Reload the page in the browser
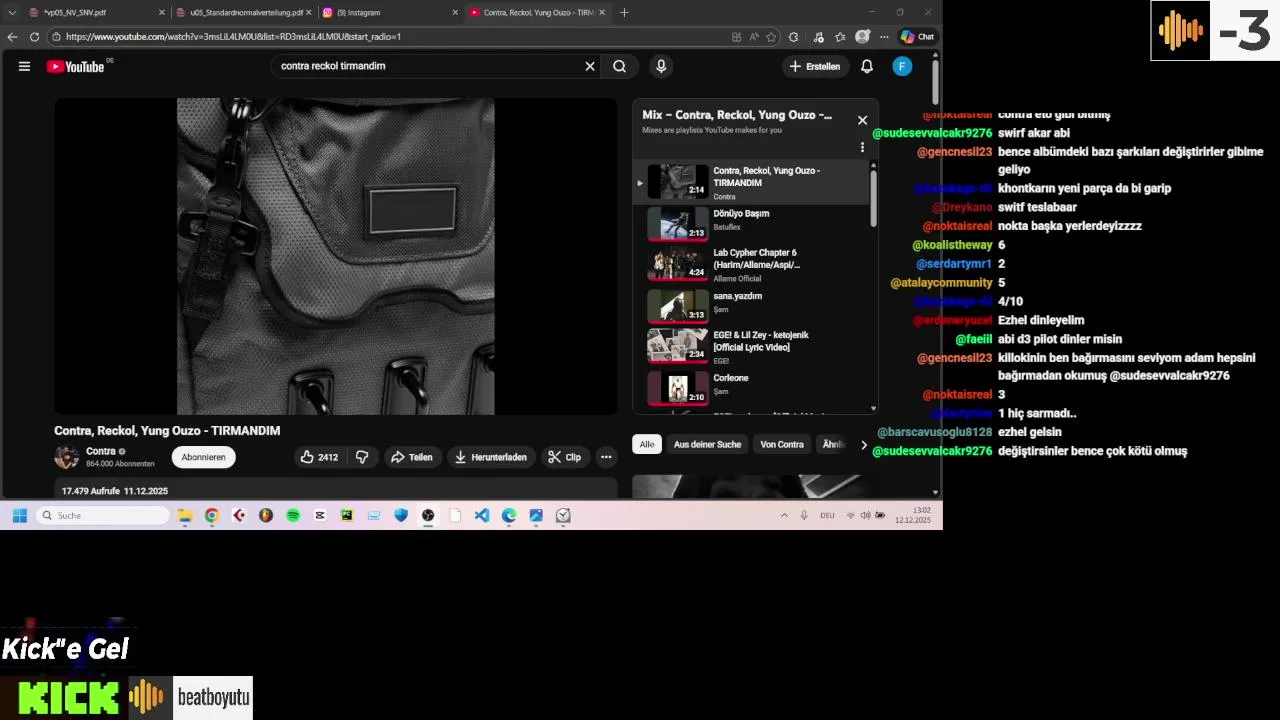This screenshot has width=1280, height=720. point(34,37)
